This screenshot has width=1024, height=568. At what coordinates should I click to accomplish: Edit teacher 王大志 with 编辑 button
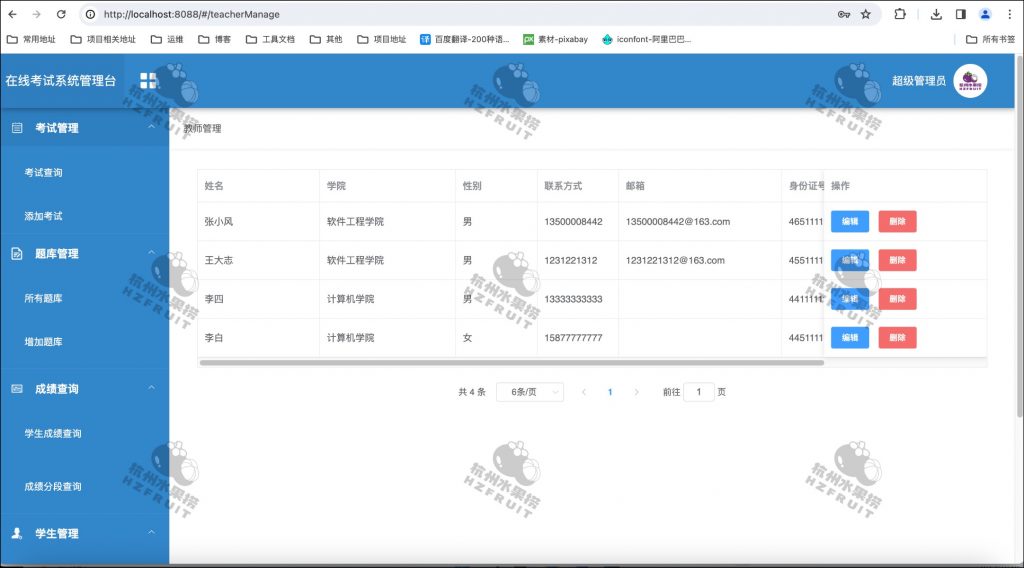click(850, 260)
